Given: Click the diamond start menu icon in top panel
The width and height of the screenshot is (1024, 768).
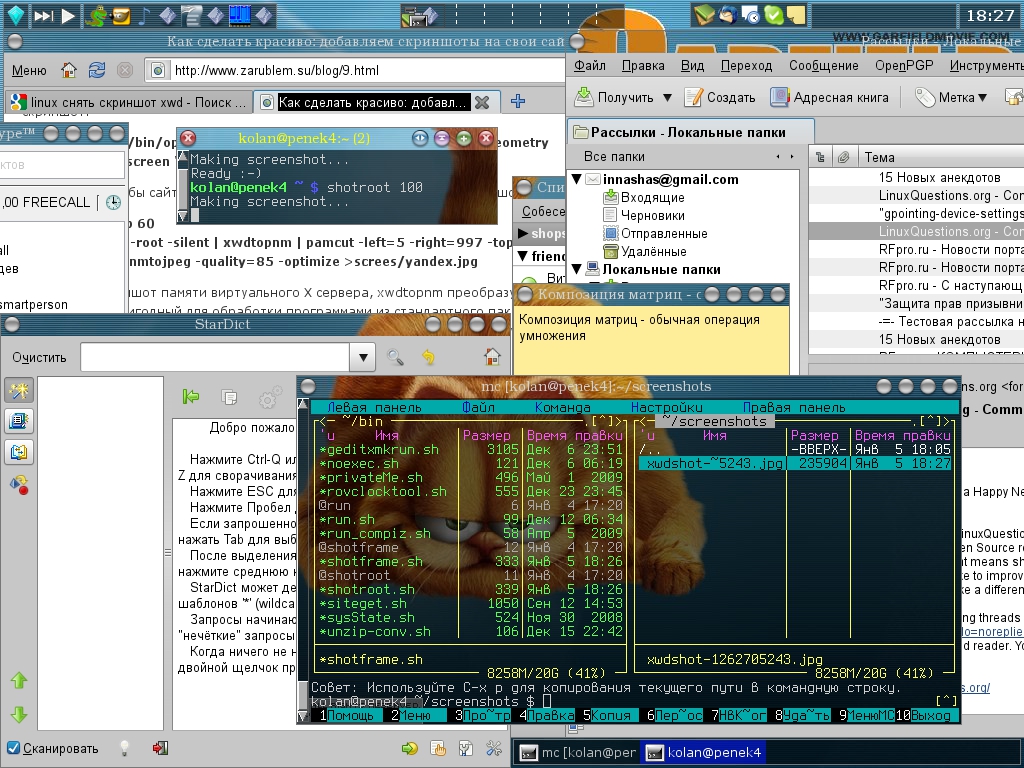Looking at the screenshot, I should tap(15, 14).
